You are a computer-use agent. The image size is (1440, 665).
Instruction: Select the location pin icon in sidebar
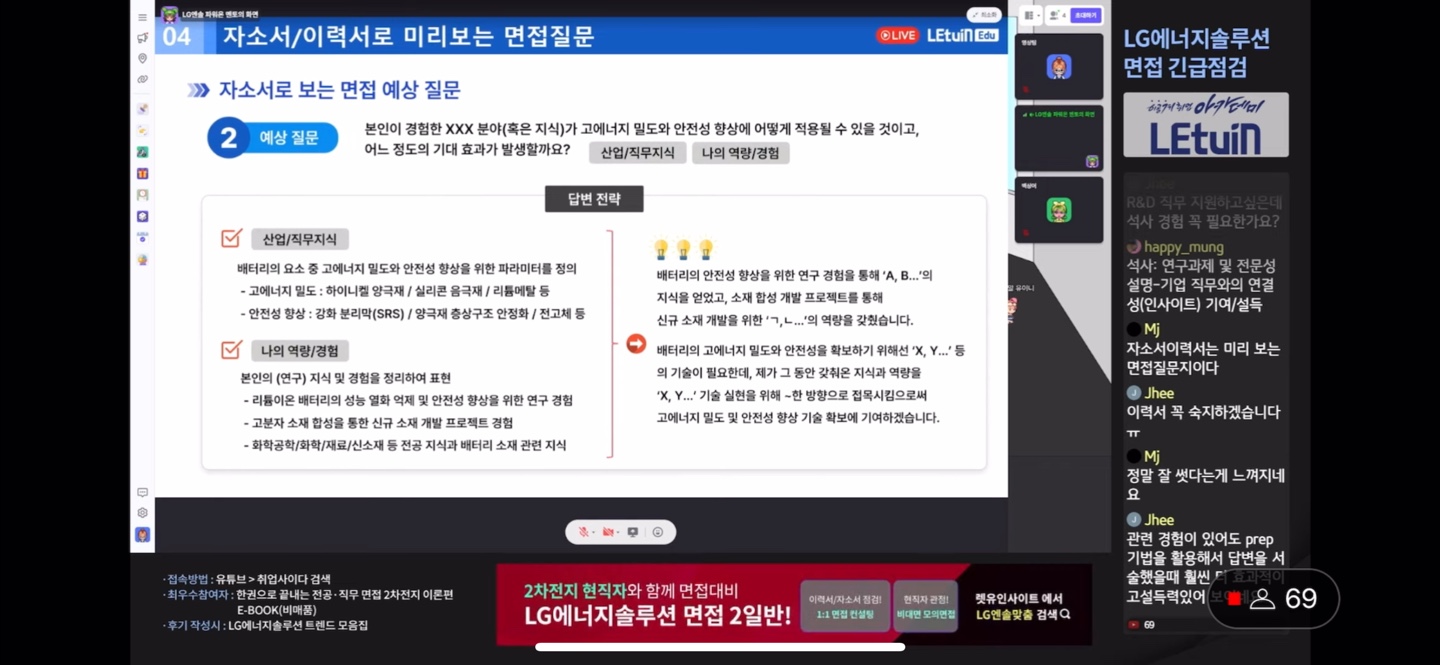(x=143, y=59)
